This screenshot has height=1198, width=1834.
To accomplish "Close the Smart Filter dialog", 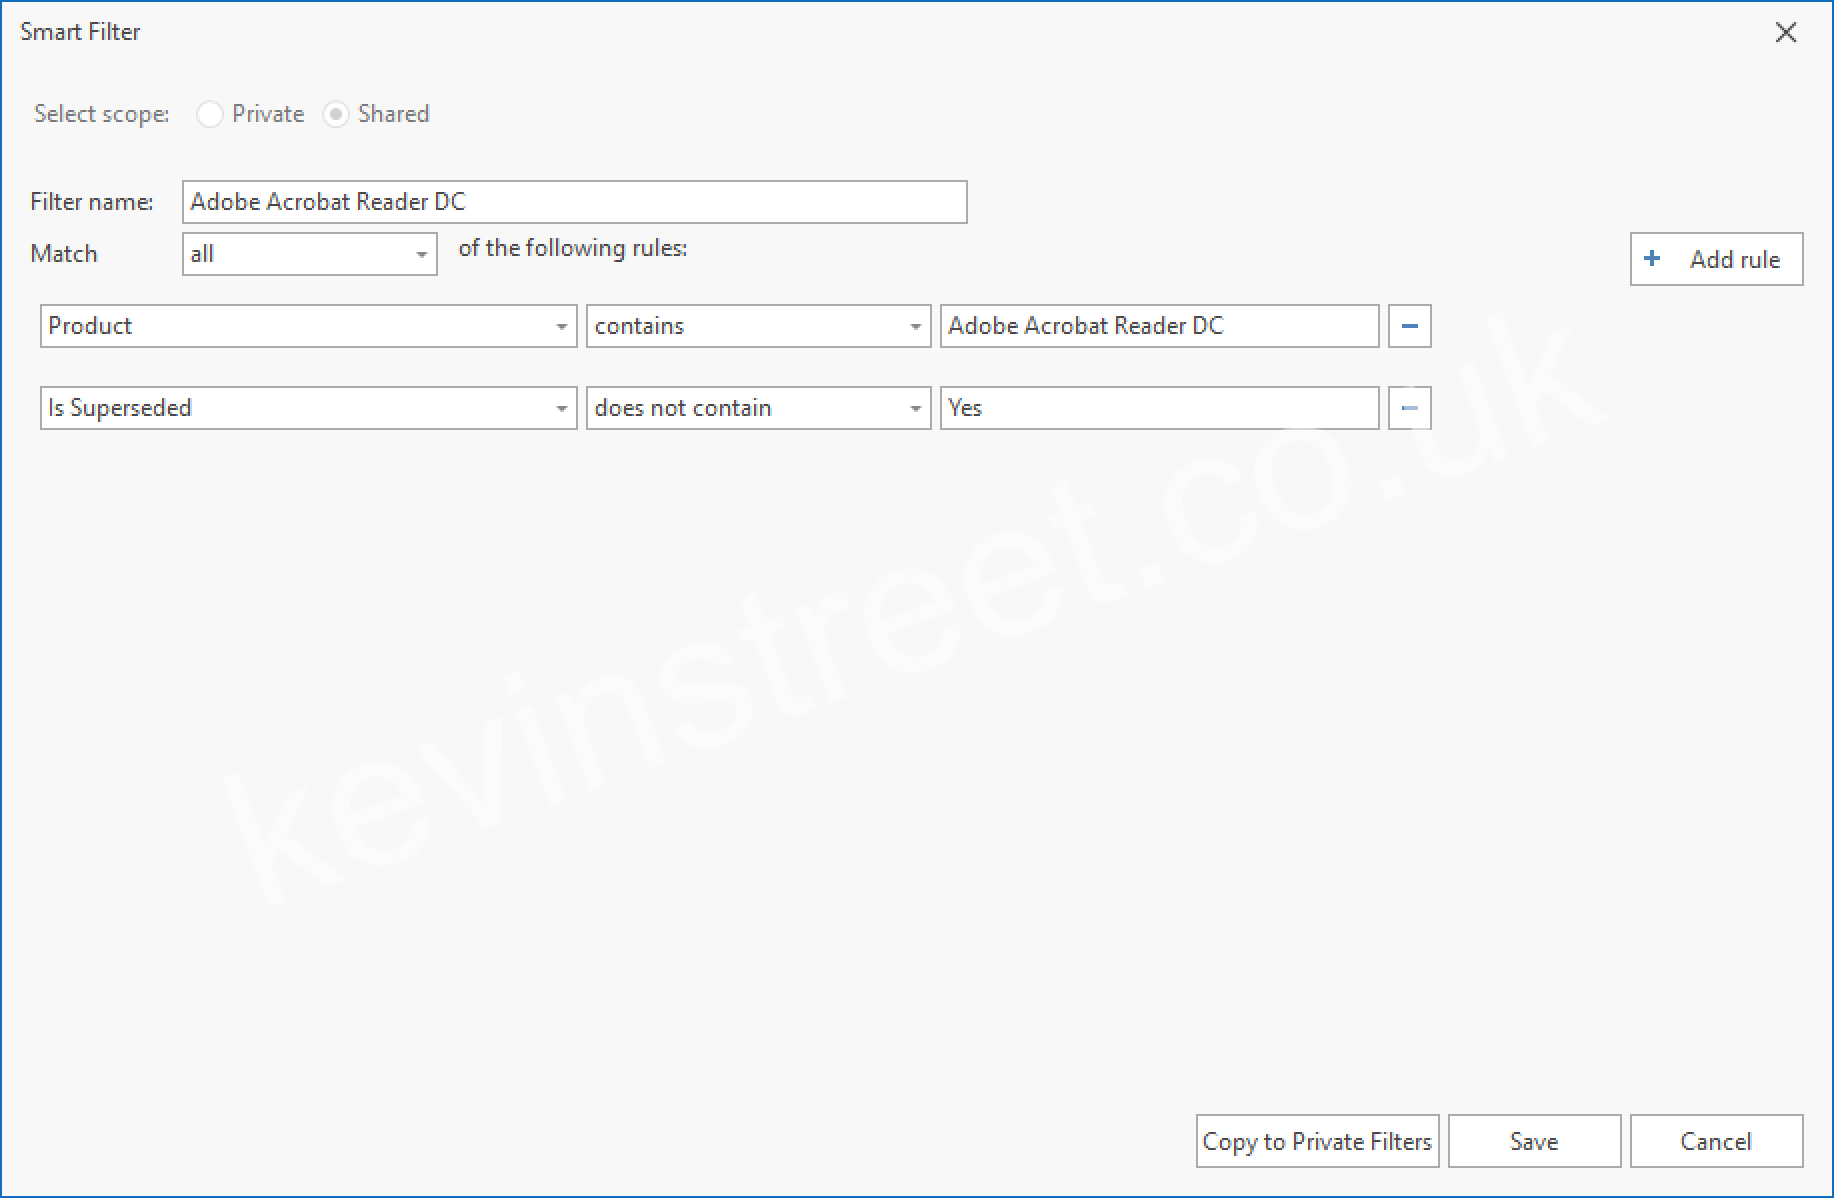I will (x=1786, y=32).
